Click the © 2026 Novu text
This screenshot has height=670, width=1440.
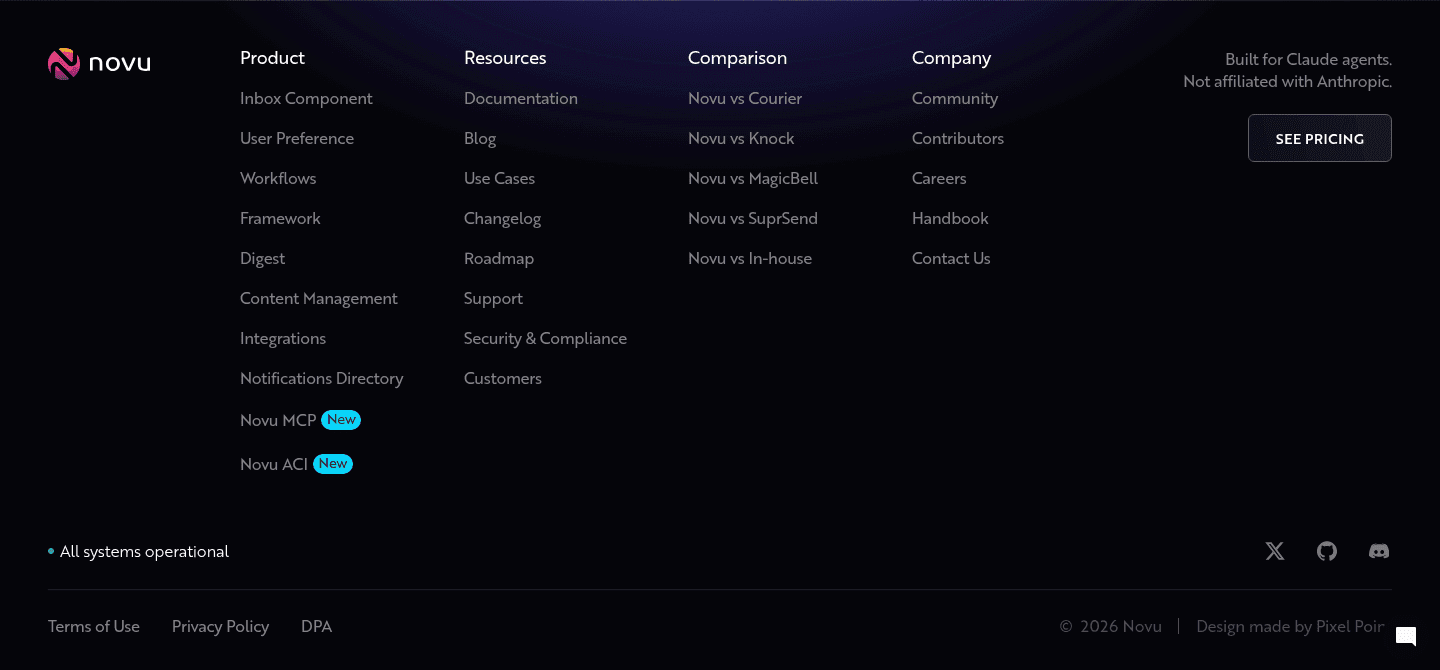coord(1111,626)
